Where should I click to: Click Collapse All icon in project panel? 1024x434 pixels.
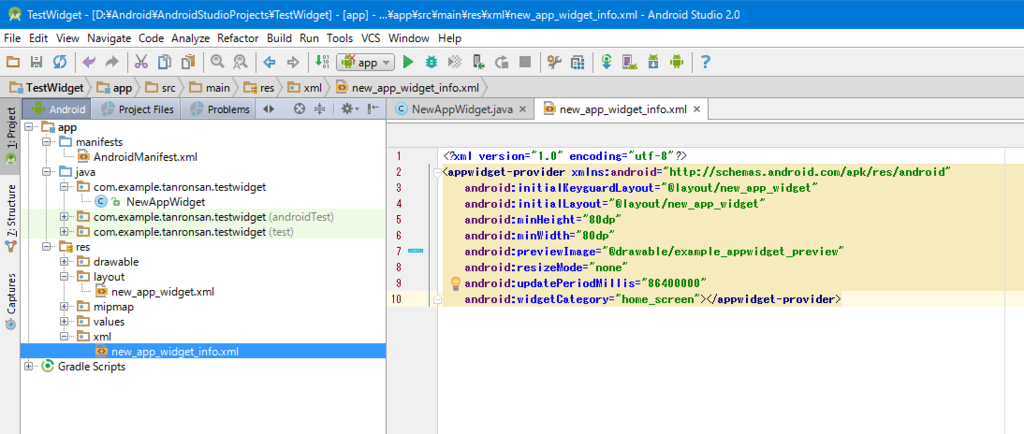(x=319, y=110)
